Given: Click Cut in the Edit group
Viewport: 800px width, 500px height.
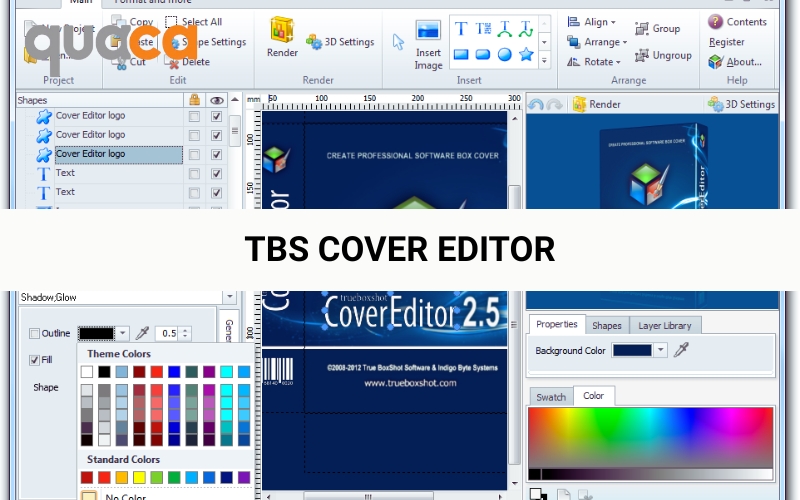Looking at the screenshot, I should 131,62.
